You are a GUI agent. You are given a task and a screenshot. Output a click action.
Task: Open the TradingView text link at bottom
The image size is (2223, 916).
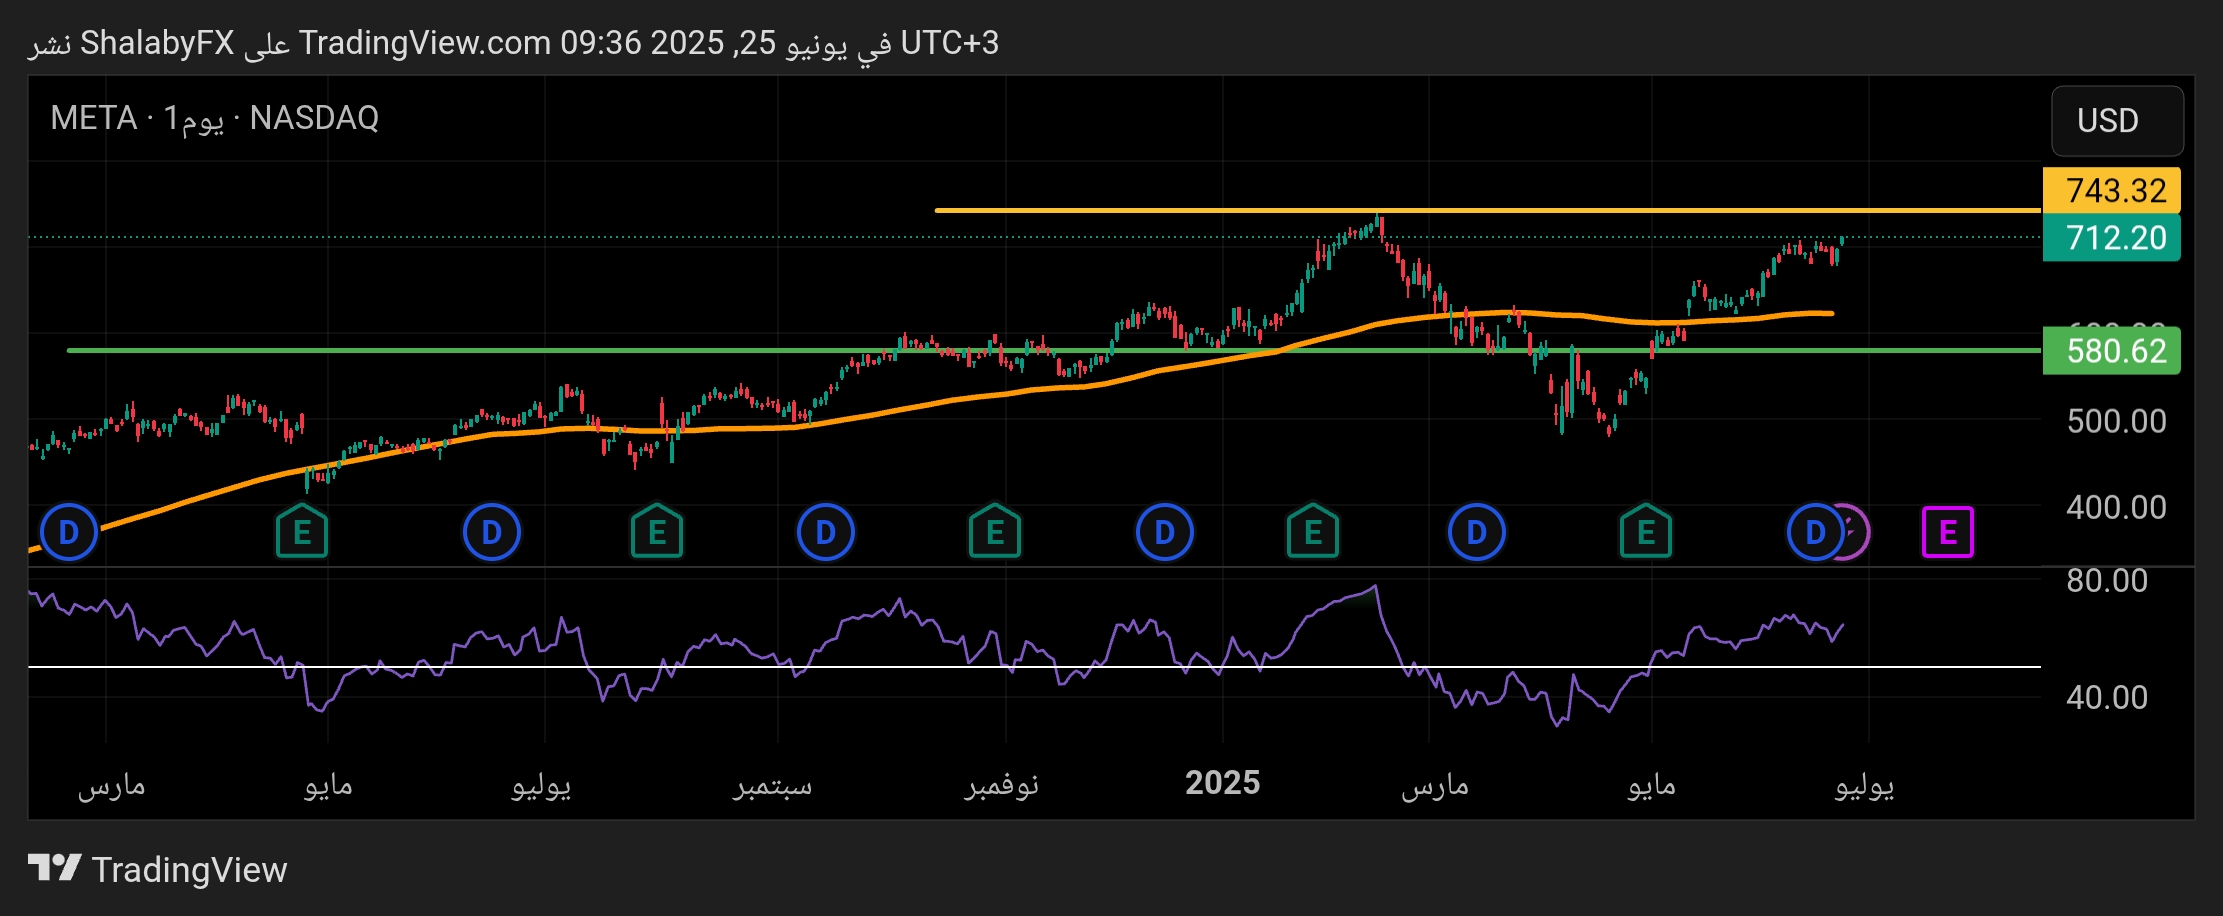pos(189,869)
